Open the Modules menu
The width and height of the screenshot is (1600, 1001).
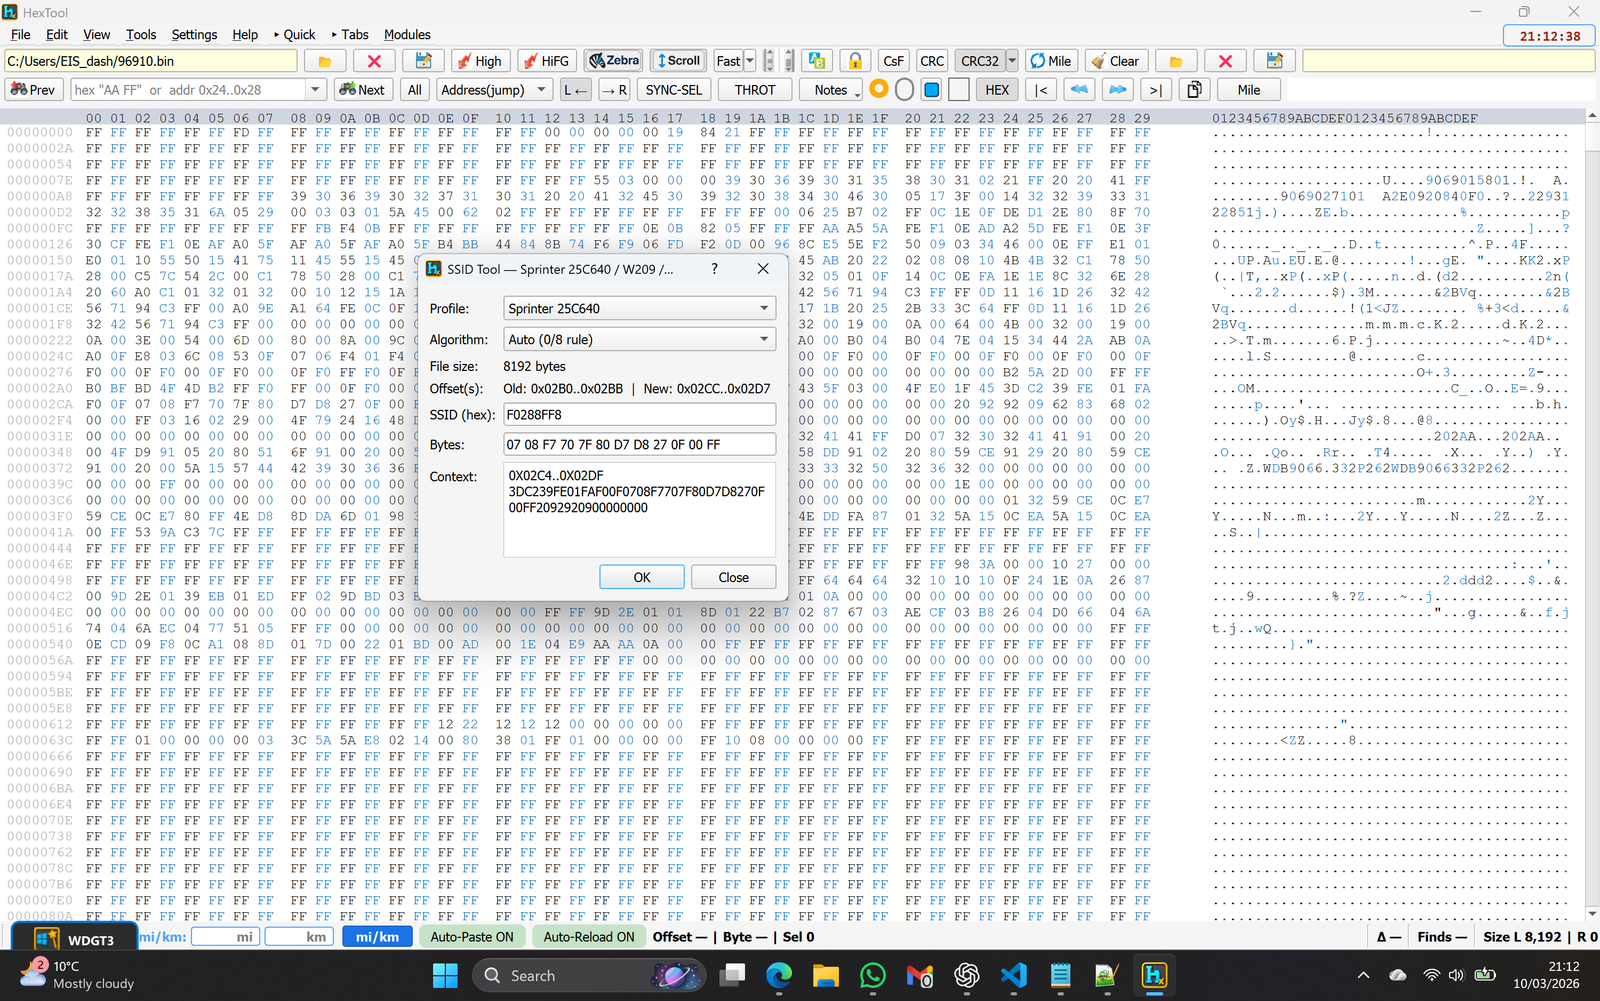click(407, 34)
